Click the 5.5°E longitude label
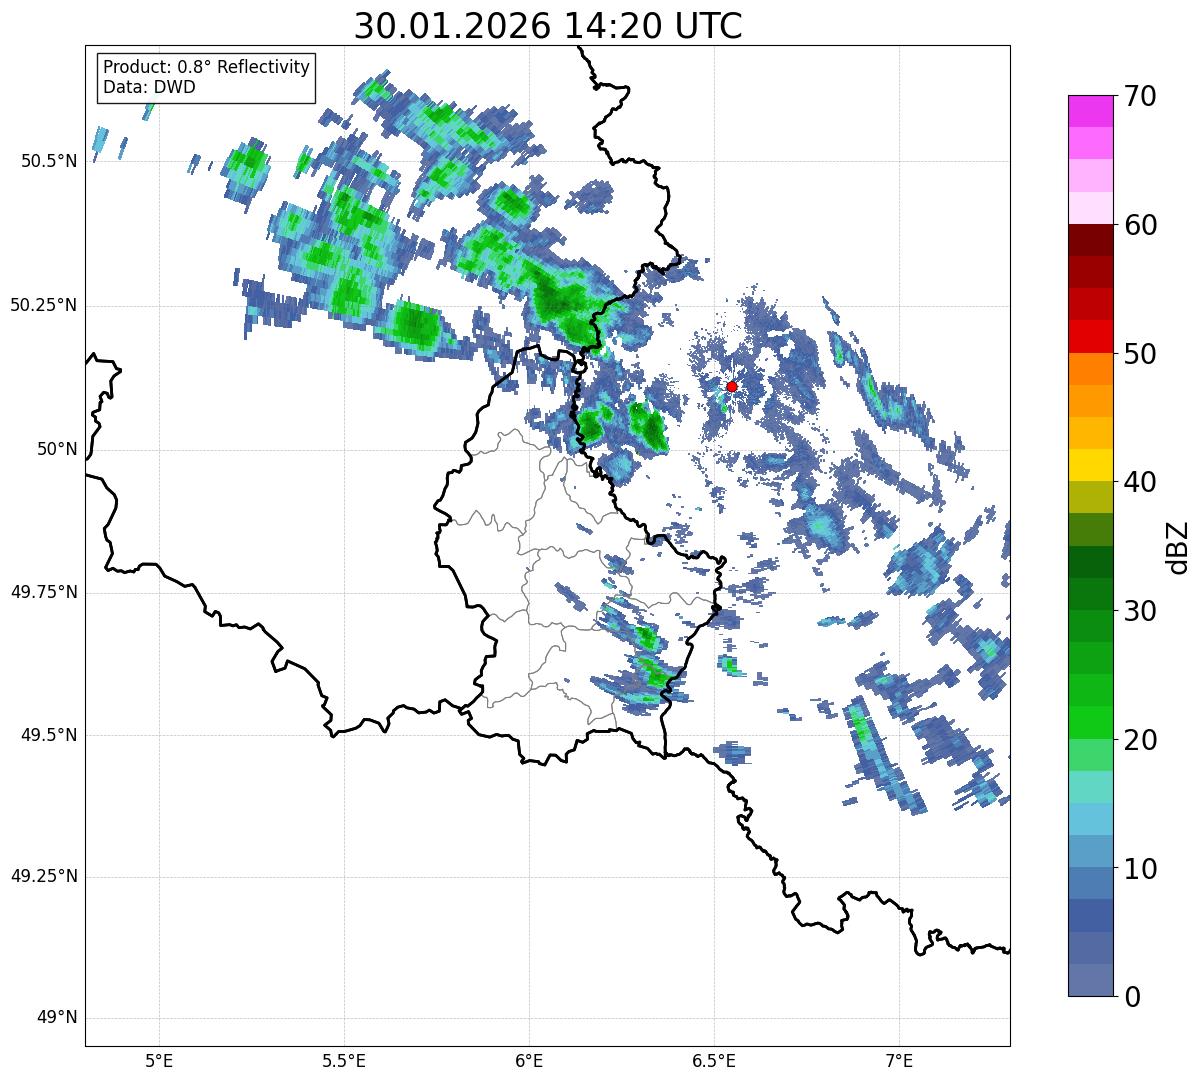The image size is (1202, 1081). tap(344, 1061)
